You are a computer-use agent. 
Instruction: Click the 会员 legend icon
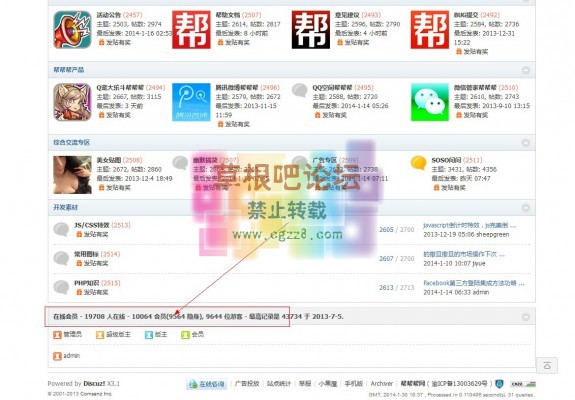pyautogui.click(x=185, y=335)
